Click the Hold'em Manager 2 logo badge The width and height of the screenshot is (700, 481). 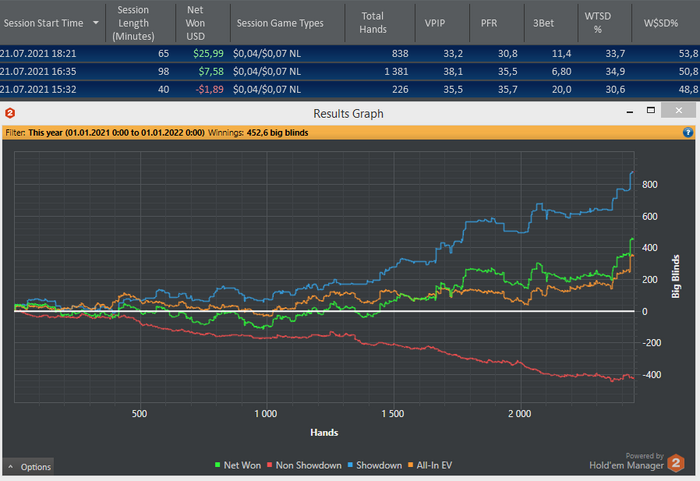(676, 463)
